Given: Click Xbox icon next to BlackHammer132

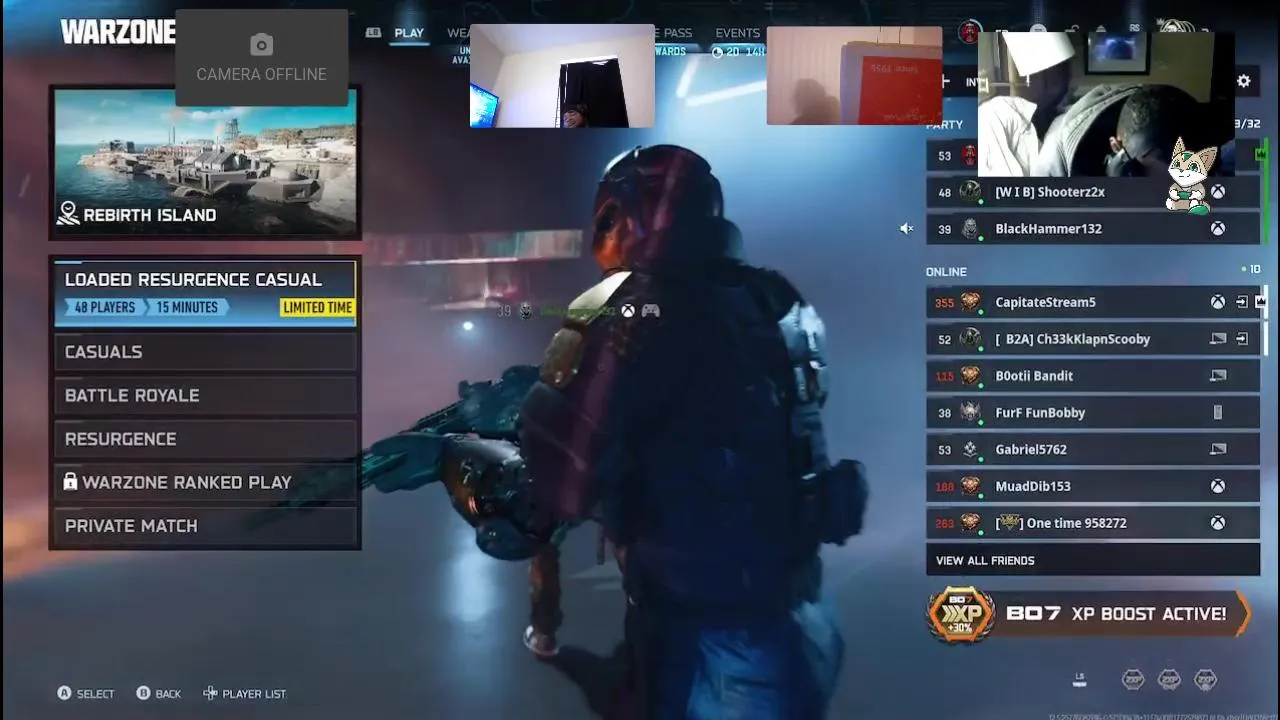Looking at the screenshot, I should point(1218,229).
